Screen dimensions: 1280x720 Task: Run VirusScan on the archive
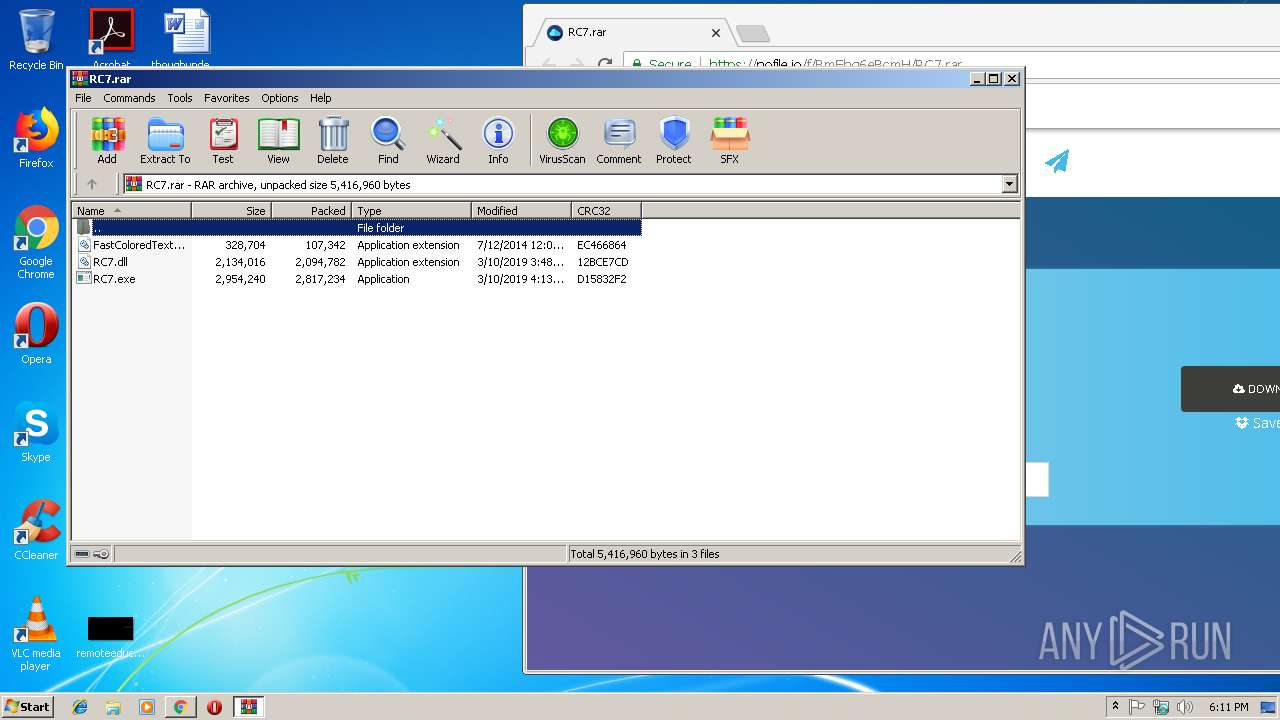pos(562,140)
